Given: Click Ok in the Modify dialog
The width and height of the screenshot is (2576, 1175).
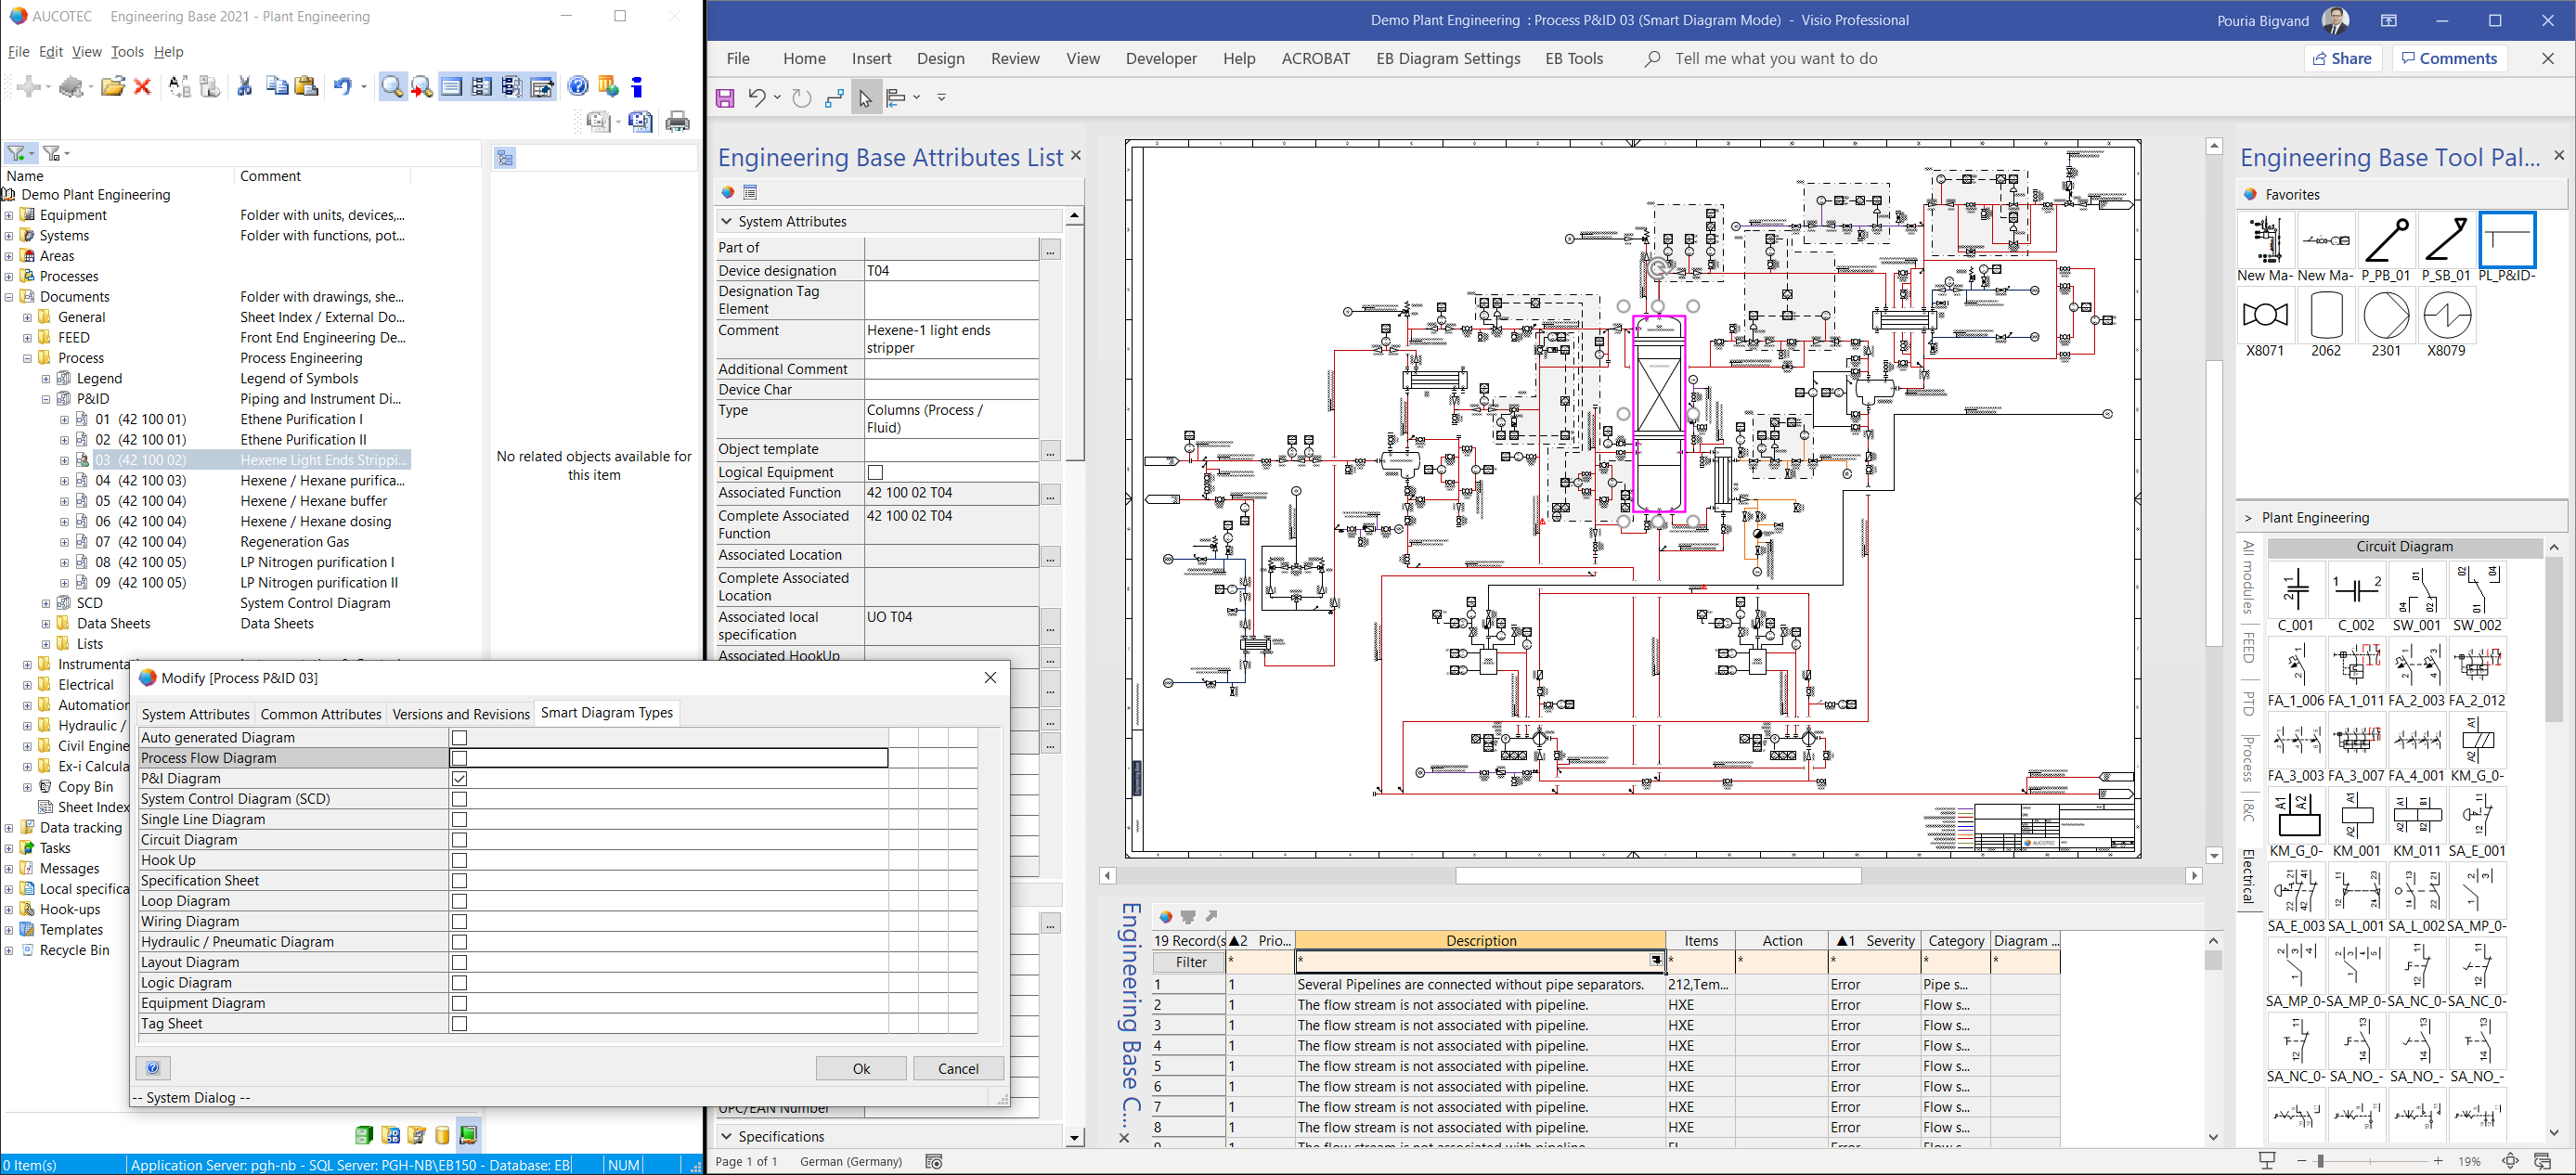Looking at the screenshot, I should click(860, 1068).
